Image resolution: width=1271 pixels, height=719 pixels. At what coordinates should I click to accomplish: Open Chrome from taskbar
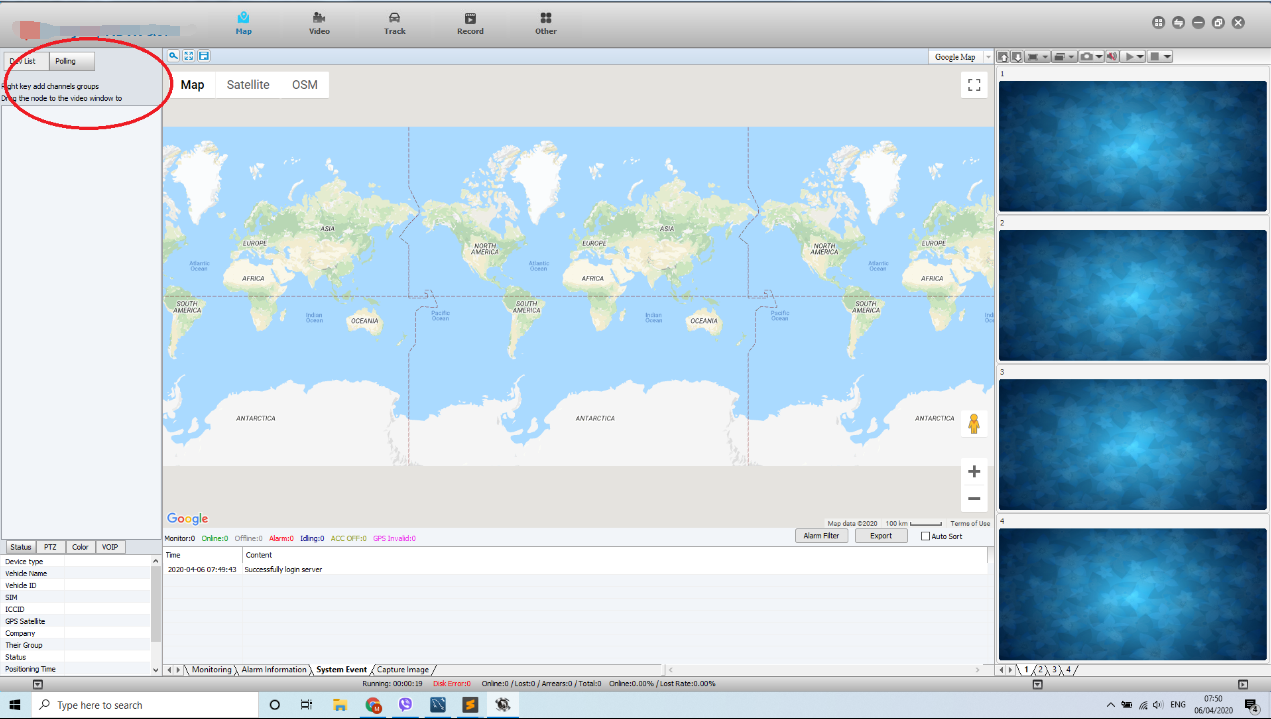[x=373, y=705]
